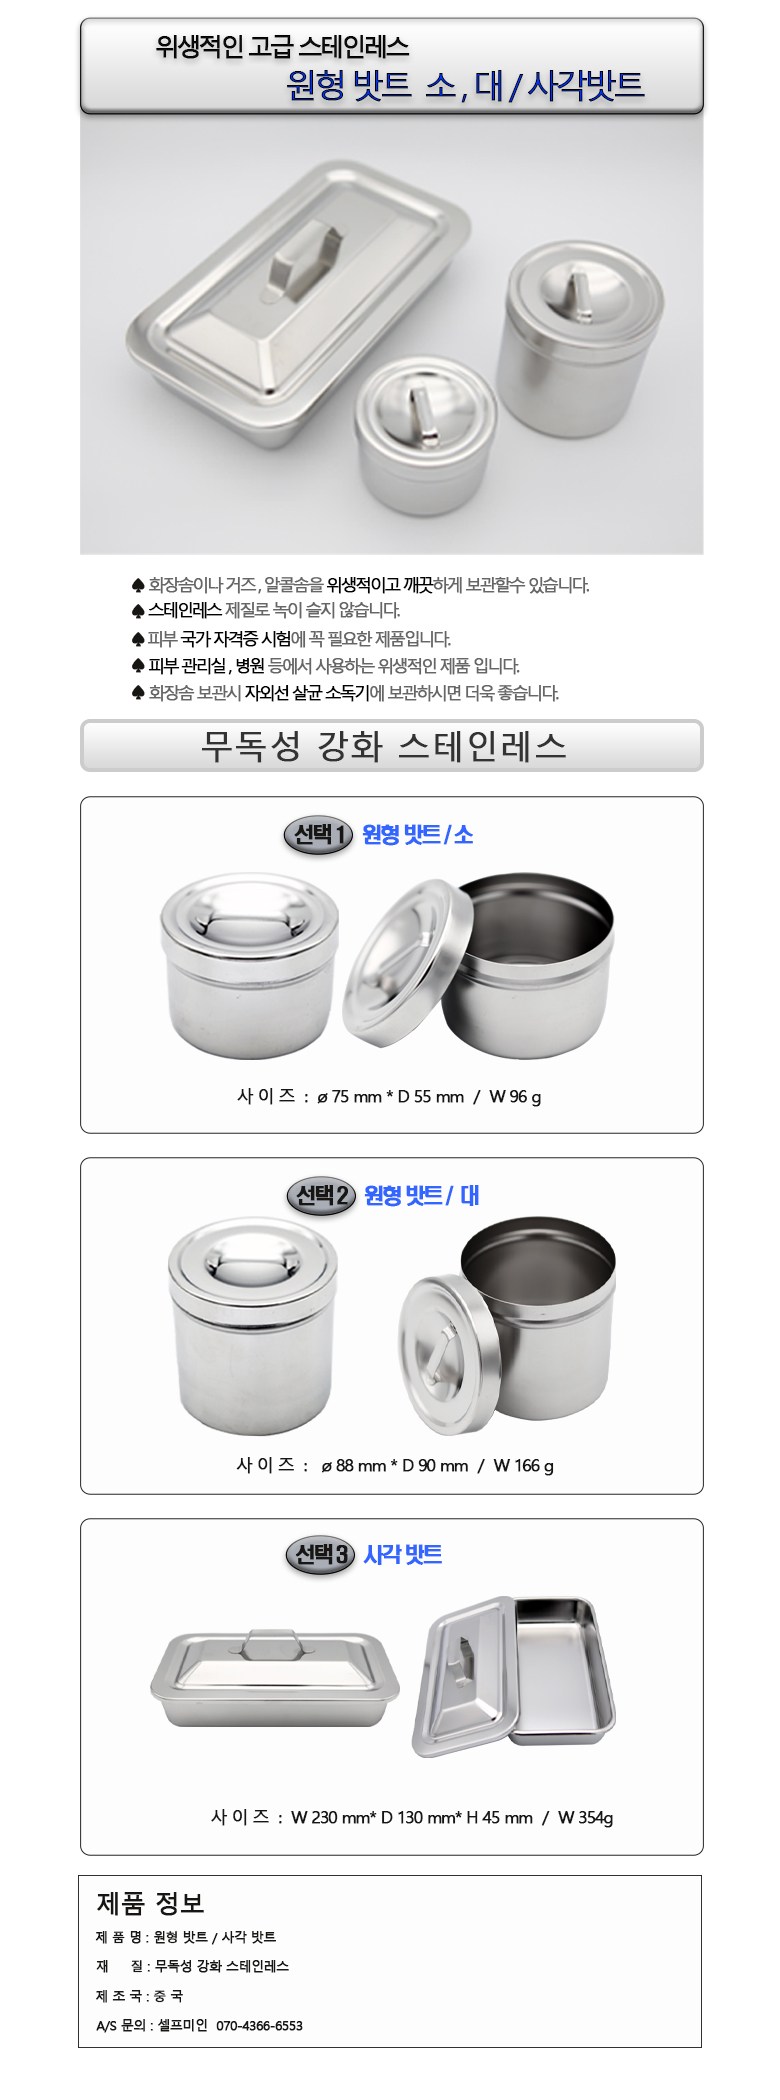
Task: Click the closed square tray image
Action: pyautogui.click(x=275, y=1678)
